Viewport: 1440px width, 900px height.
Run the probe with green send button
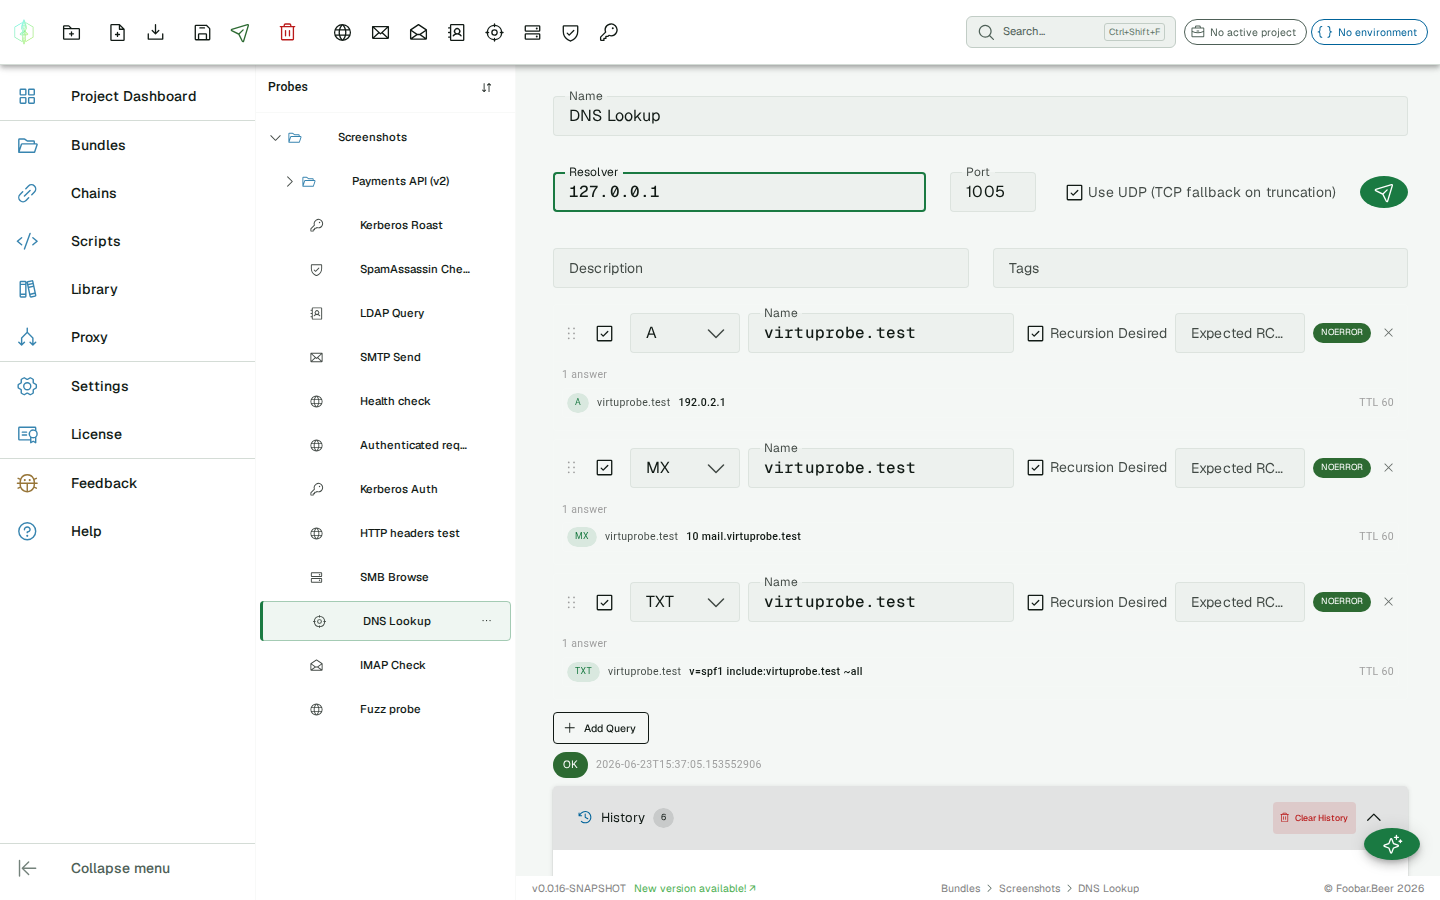(x=1383, y=192)
